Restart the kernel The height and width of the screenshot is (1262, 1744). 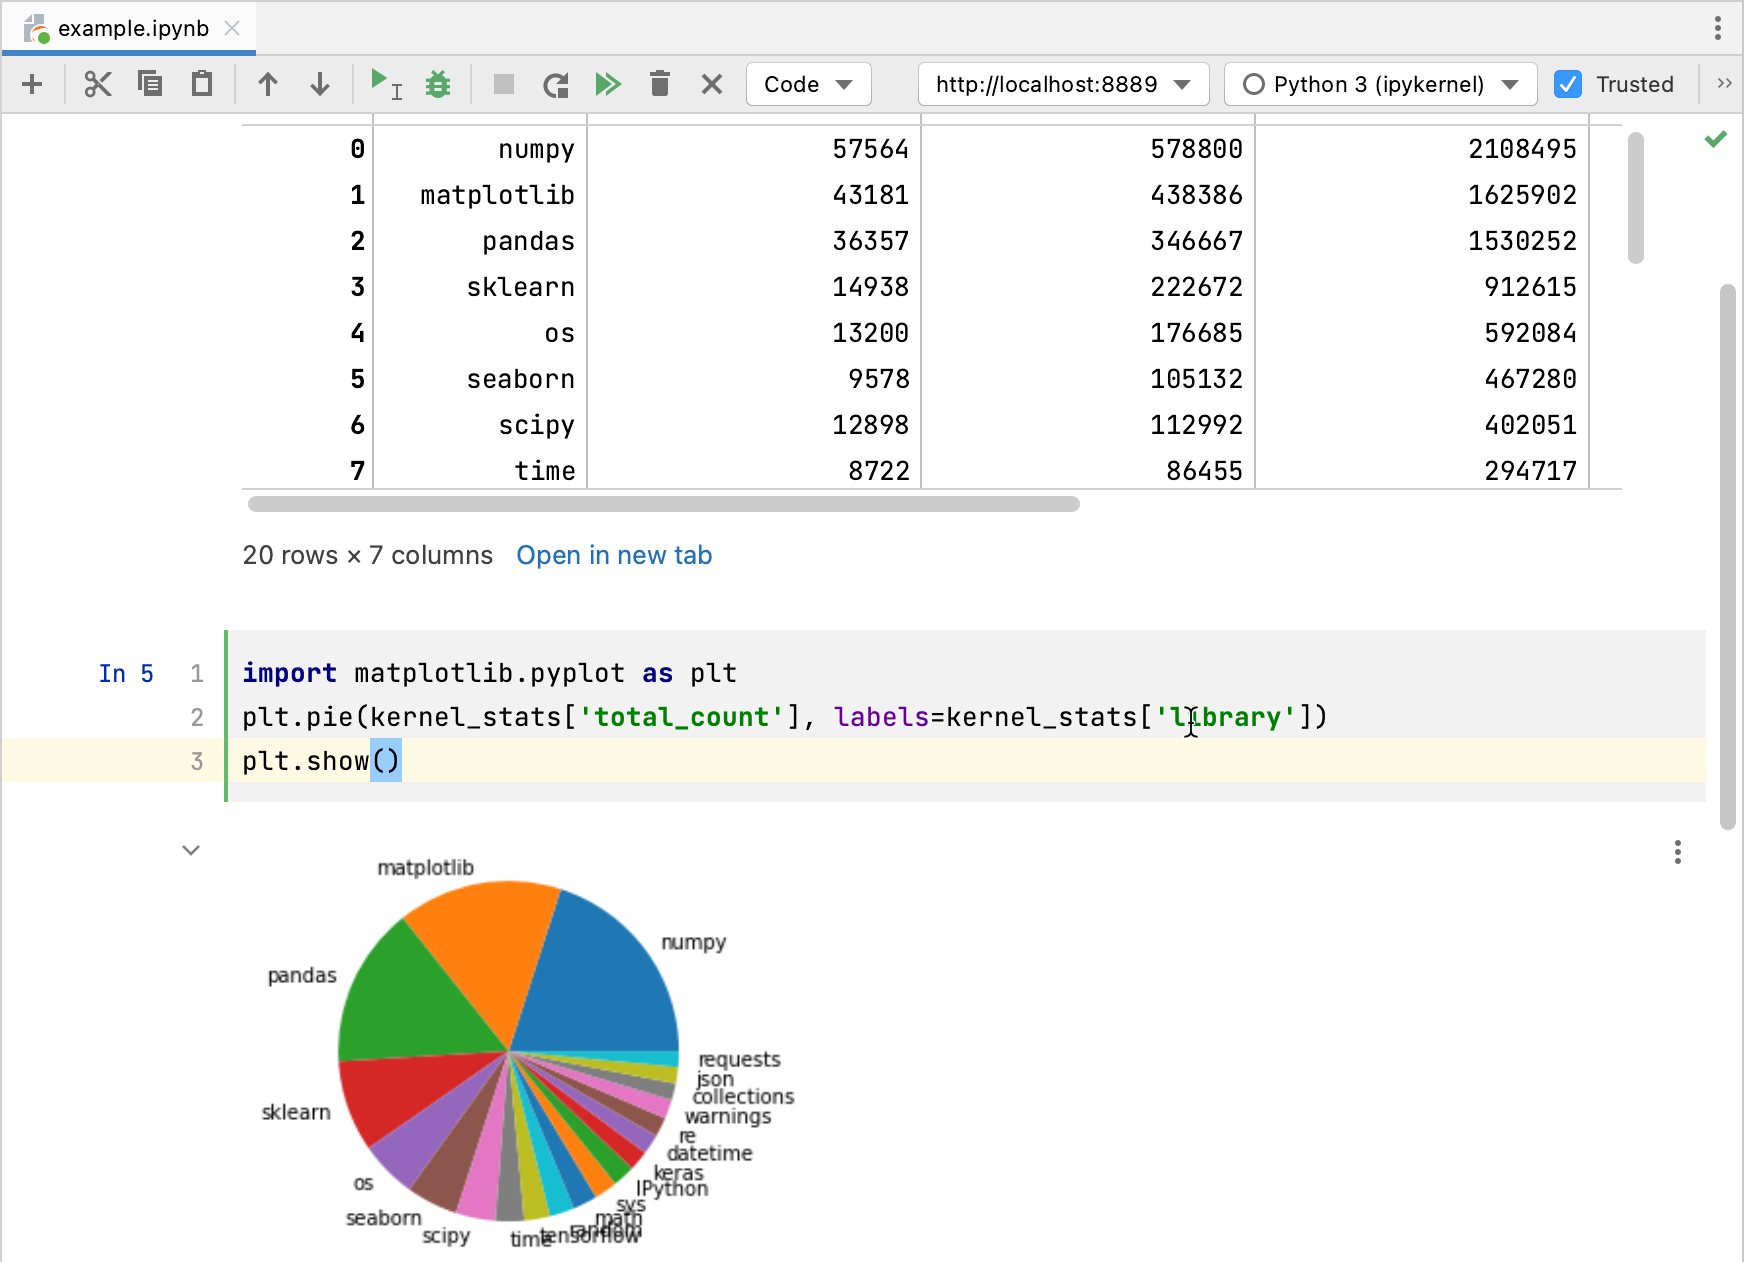[x=556, y=84]
